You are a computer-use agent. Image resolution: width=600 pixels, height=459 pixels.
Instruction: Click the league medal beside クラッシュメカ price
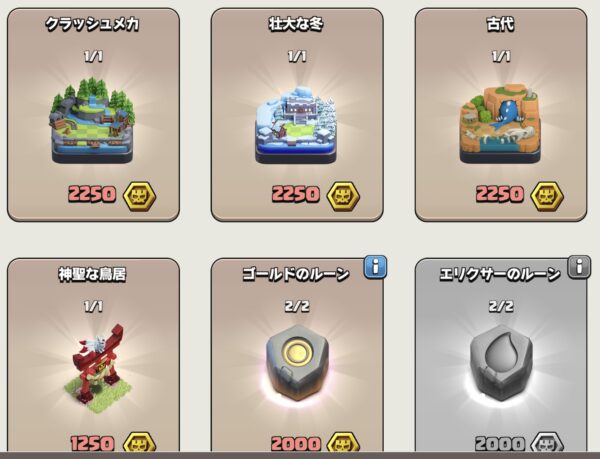139,197
